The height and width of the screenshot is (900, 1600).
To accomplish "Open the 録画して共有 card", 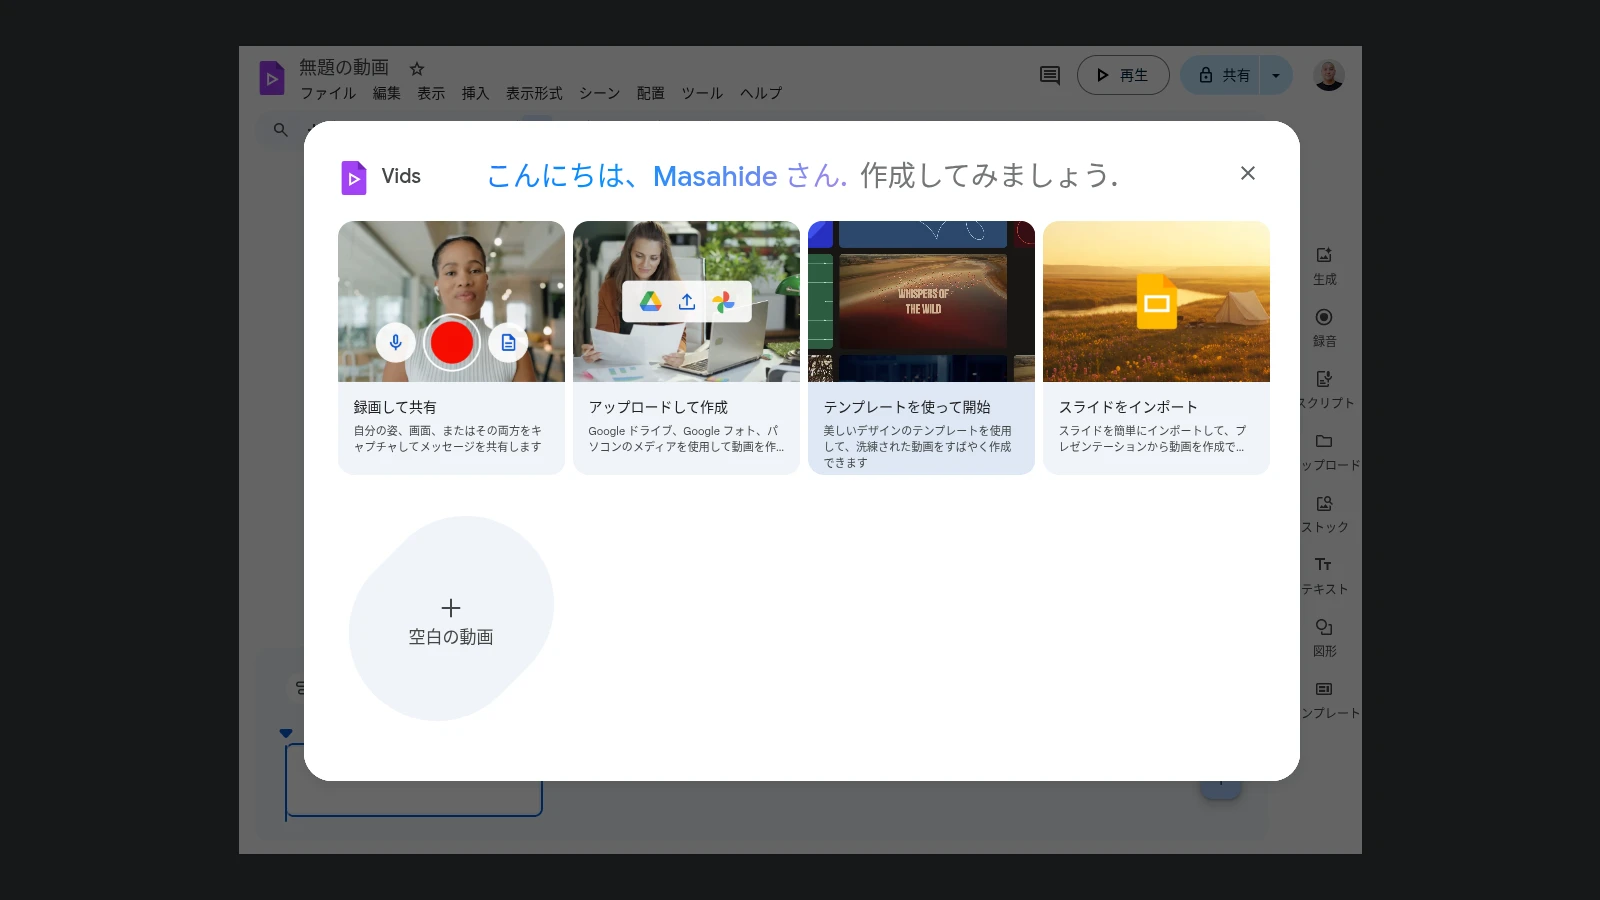I will click(x=451, y=347).
